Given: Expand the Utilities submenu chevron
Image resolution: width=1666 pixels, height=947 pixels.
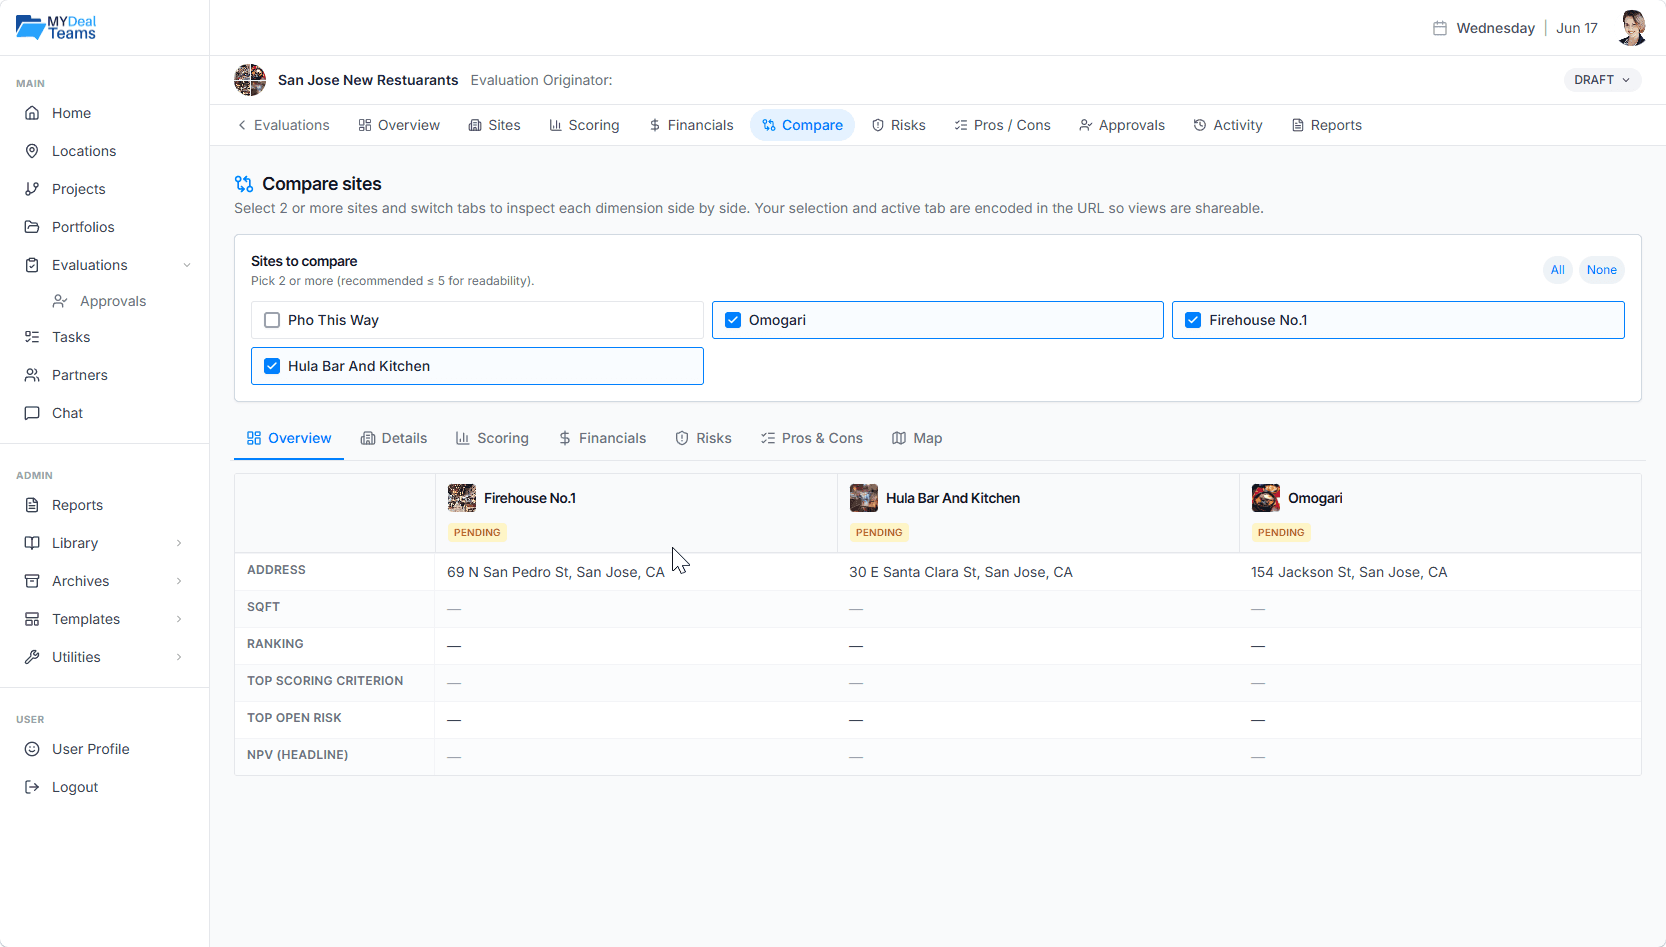Looking at the screenshot, I should tap(179, 657).
